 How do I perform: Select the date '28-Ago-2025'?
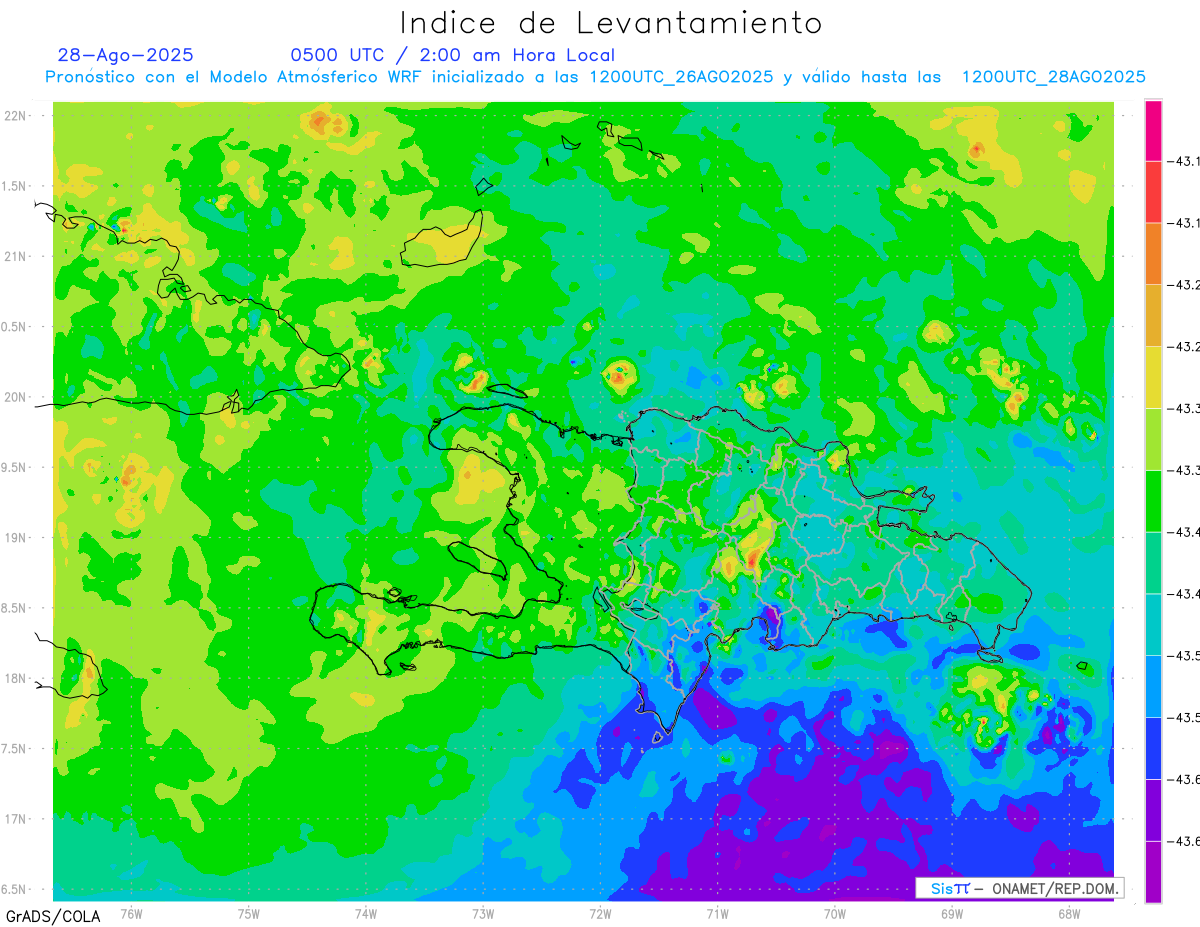(x=126, y=55)
